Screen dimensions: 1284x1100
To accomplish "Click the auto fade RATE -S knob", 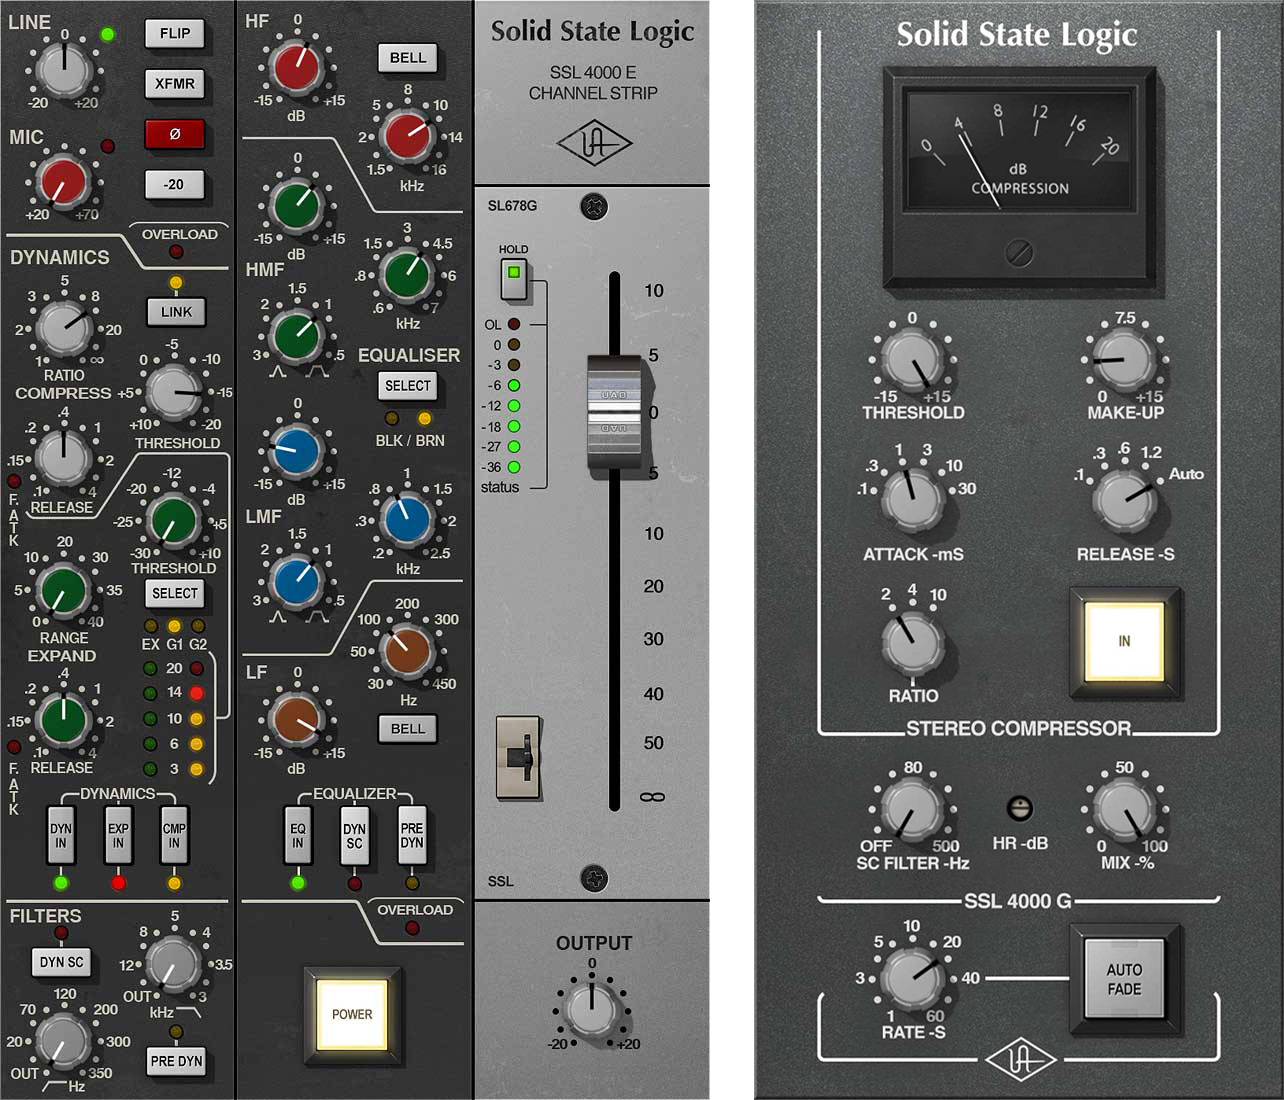I will 912,978.
